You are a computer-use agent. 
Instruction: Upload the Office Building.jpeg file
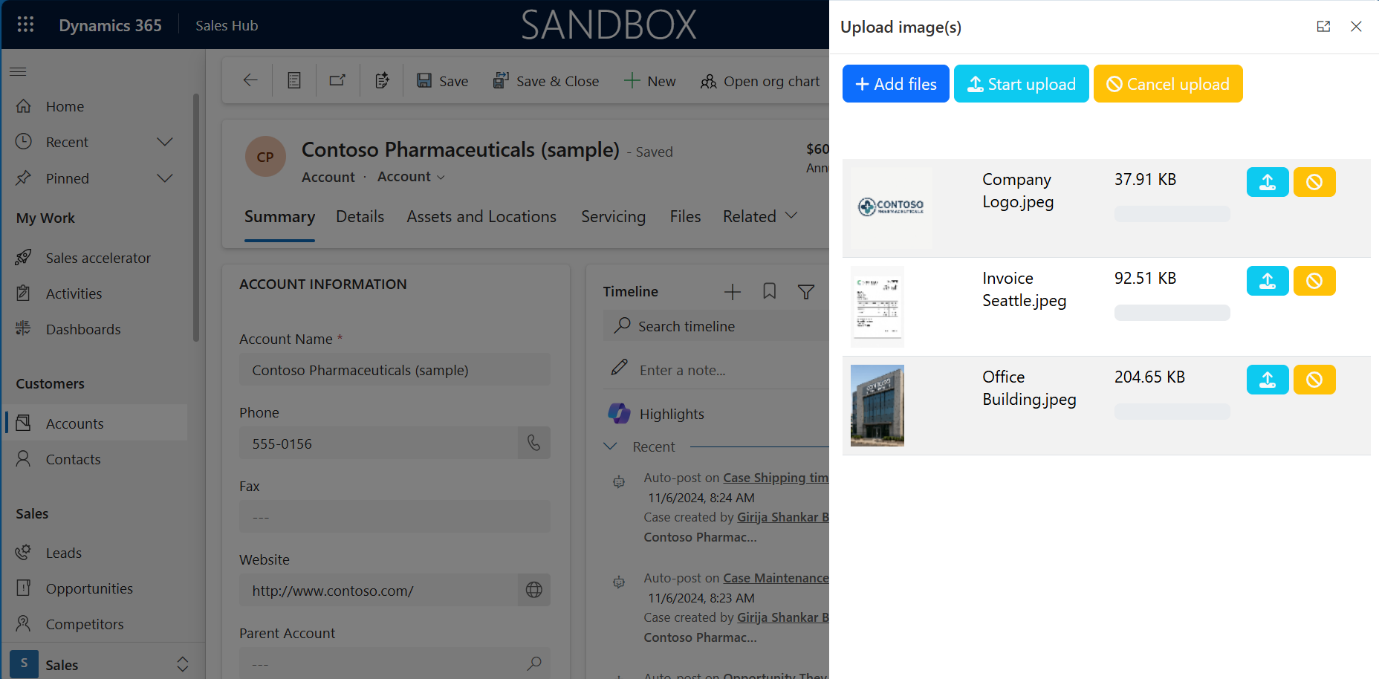(1267, 380)
